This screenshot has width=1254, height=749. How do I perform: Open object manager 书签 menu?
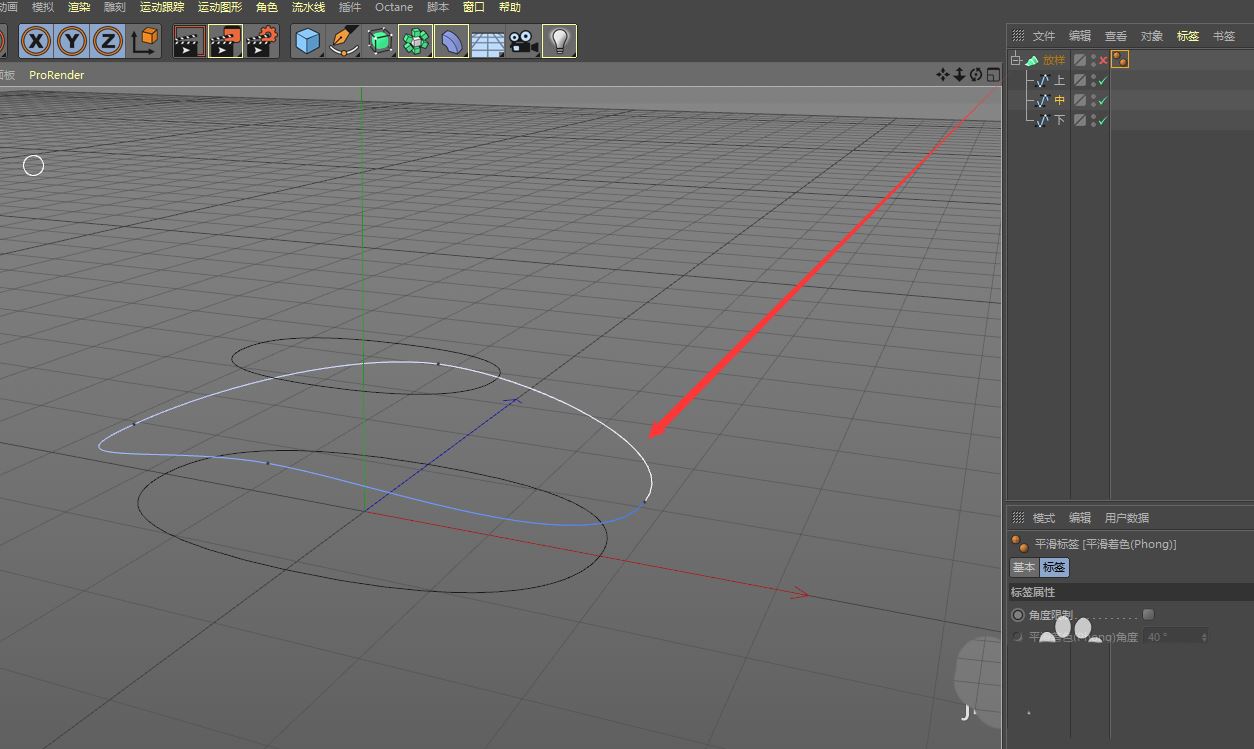1224,36
